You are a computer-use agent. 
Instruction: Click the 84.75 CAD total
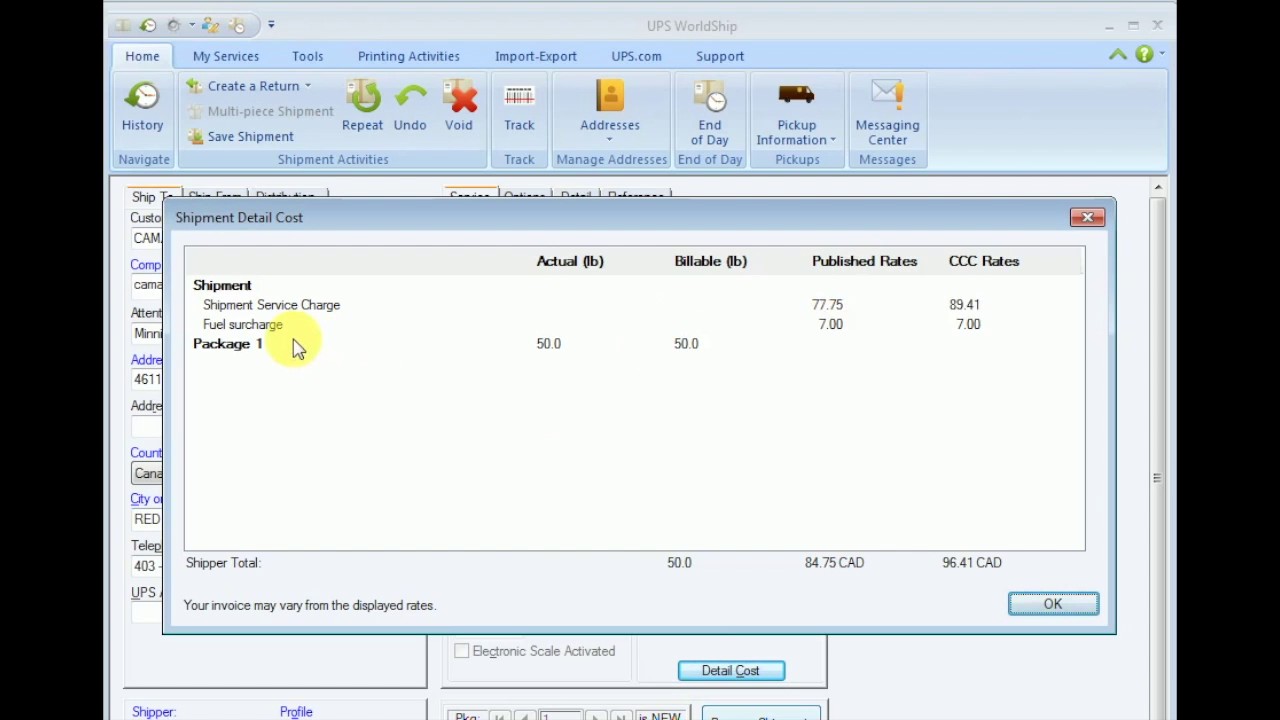[834, 563]
